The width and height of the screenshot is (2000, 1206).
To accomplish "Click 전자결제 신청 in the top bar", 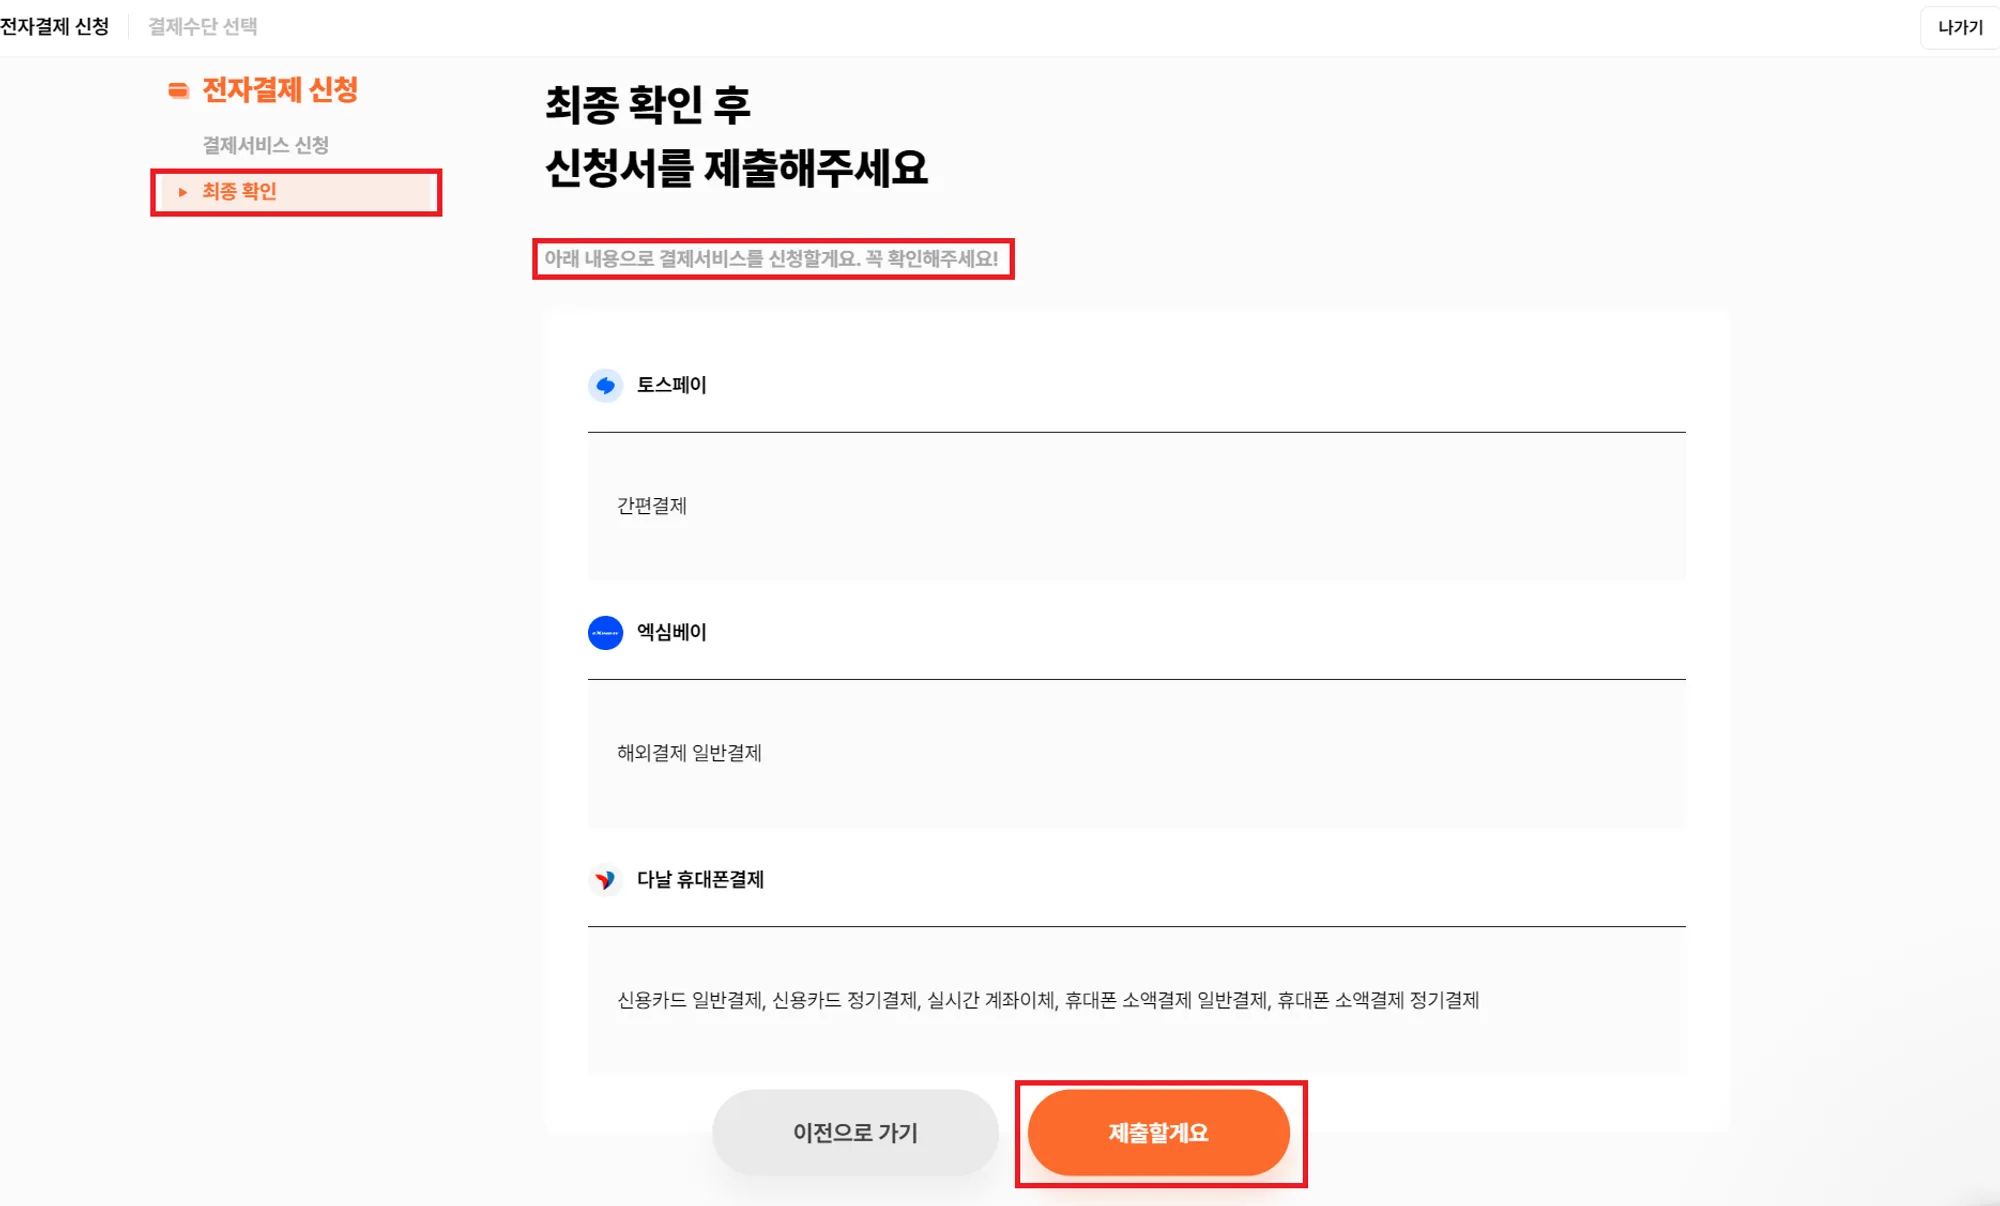I will [x=55, y=27].
